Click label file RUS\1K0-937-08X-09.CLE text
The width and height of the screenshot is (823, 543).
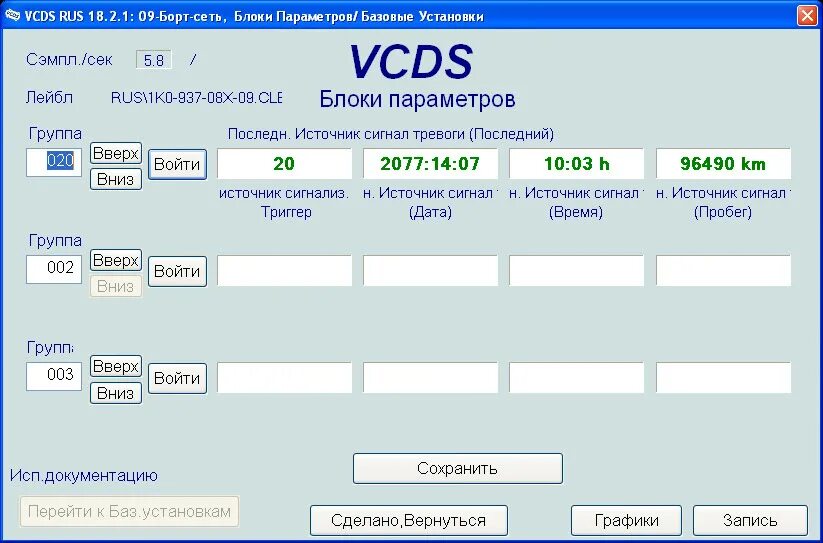(x=196, y=98)
